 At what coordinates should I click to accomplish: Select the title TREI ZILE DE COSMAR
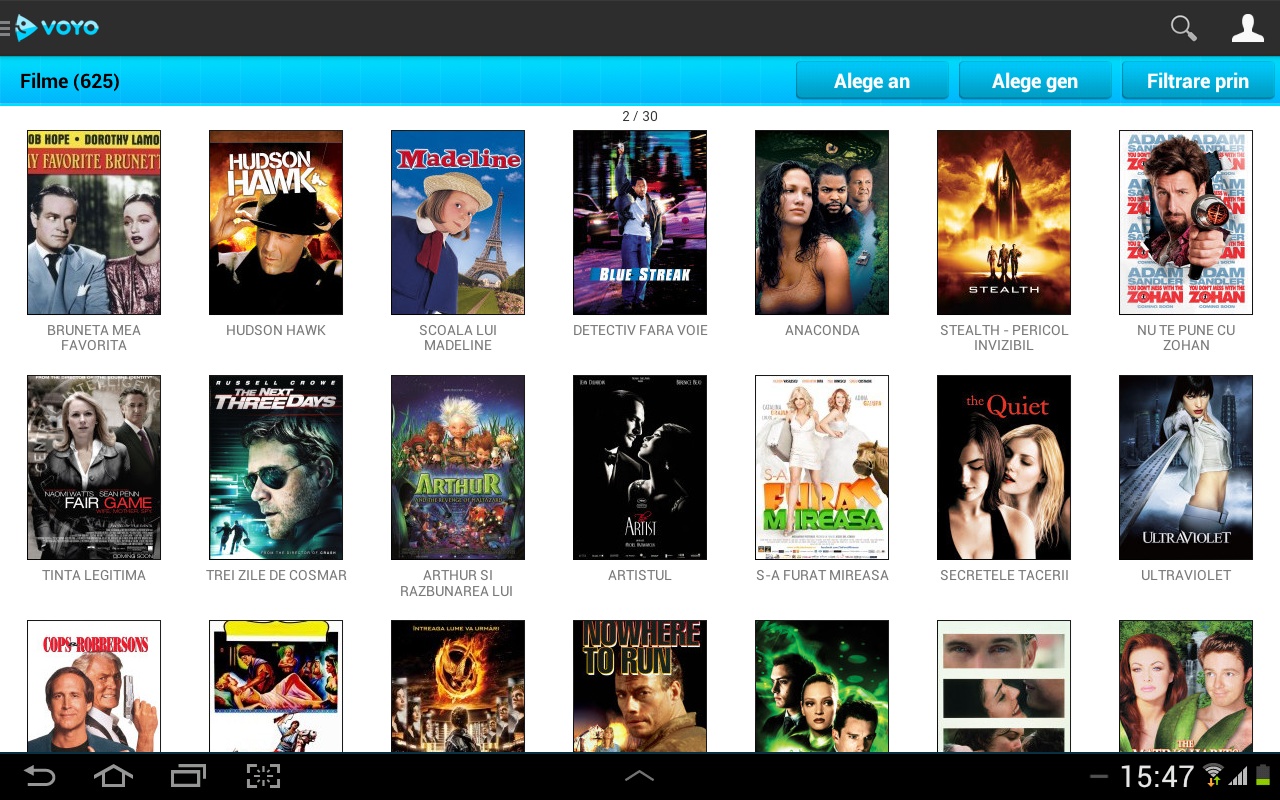coord(276,575)
